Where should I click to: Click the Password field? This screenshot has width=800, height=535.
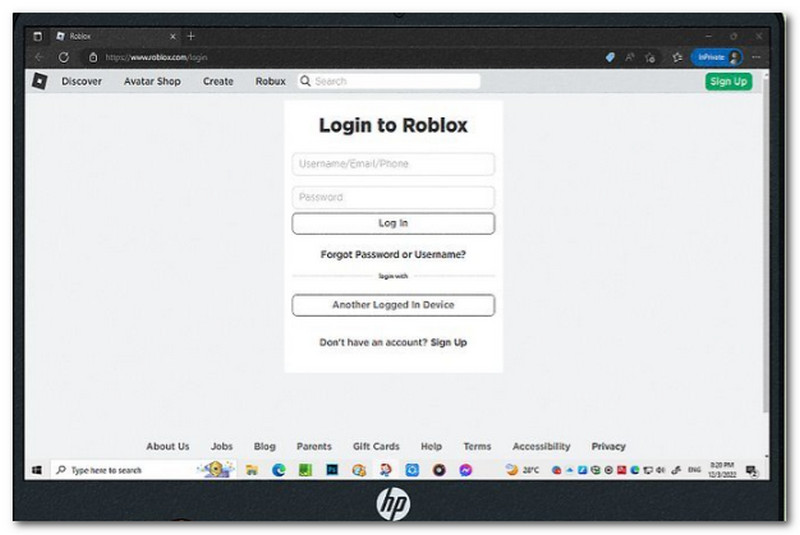[x=393, y=197]
